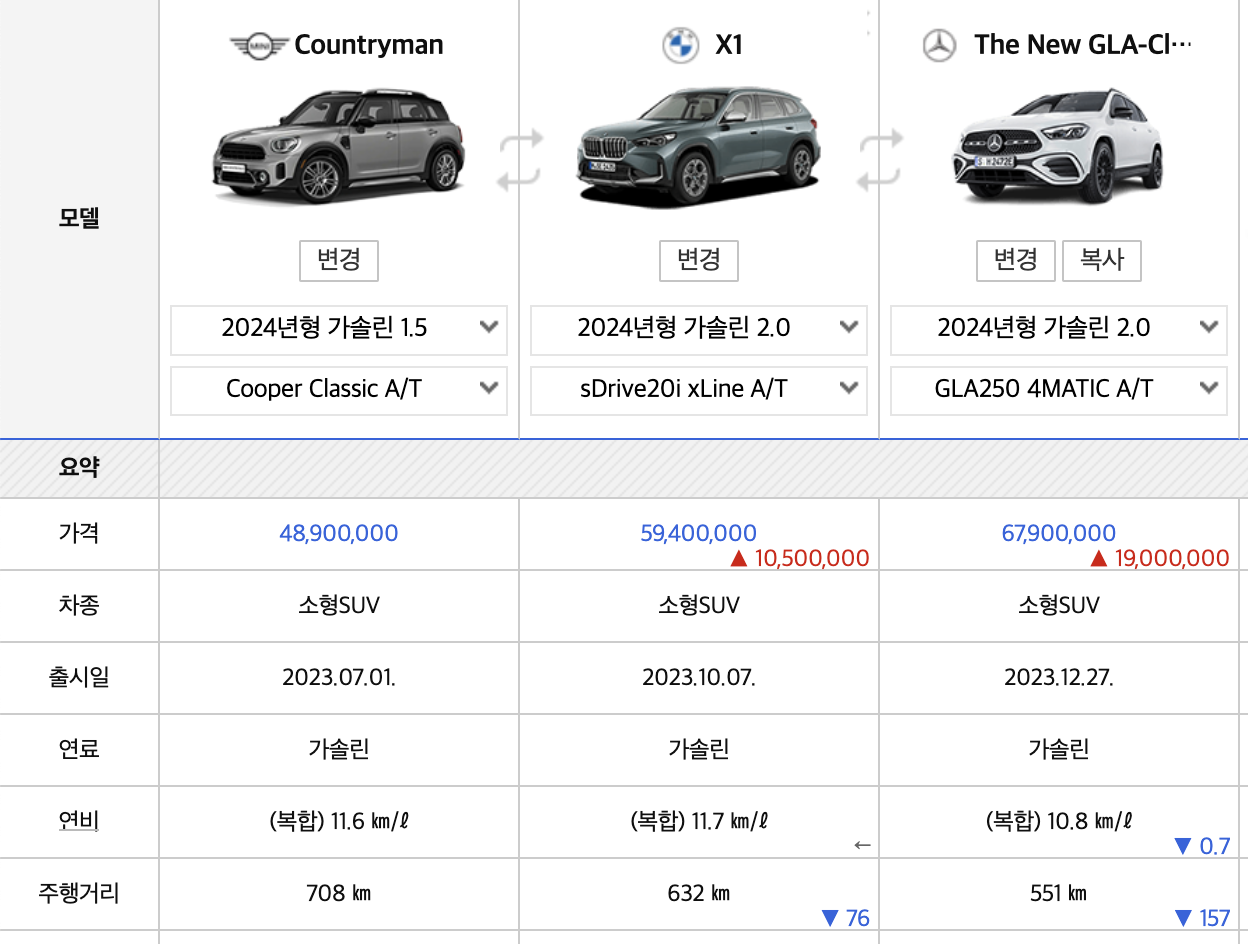Click the underlined 연비 row label
The width and height of the screenshot is (1248, 944).
(x=78, y=821)
